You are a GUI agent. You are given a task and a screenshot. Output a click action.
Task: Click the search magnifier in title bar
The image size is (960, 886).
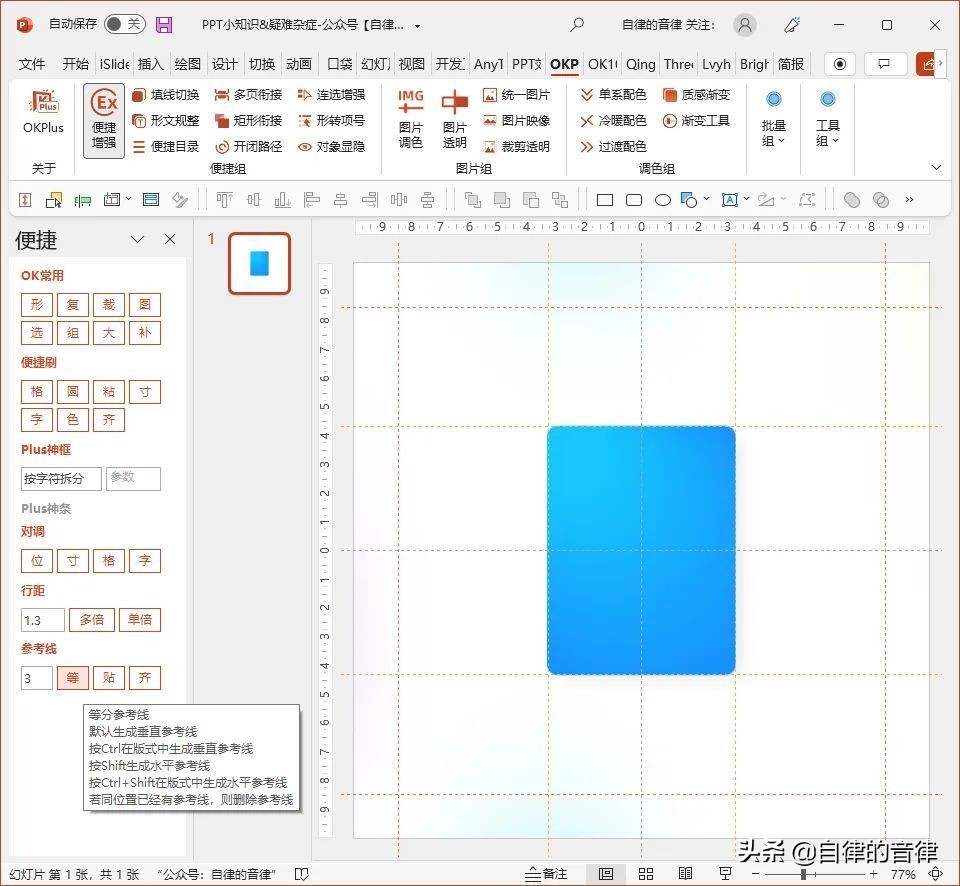[577, 25]
